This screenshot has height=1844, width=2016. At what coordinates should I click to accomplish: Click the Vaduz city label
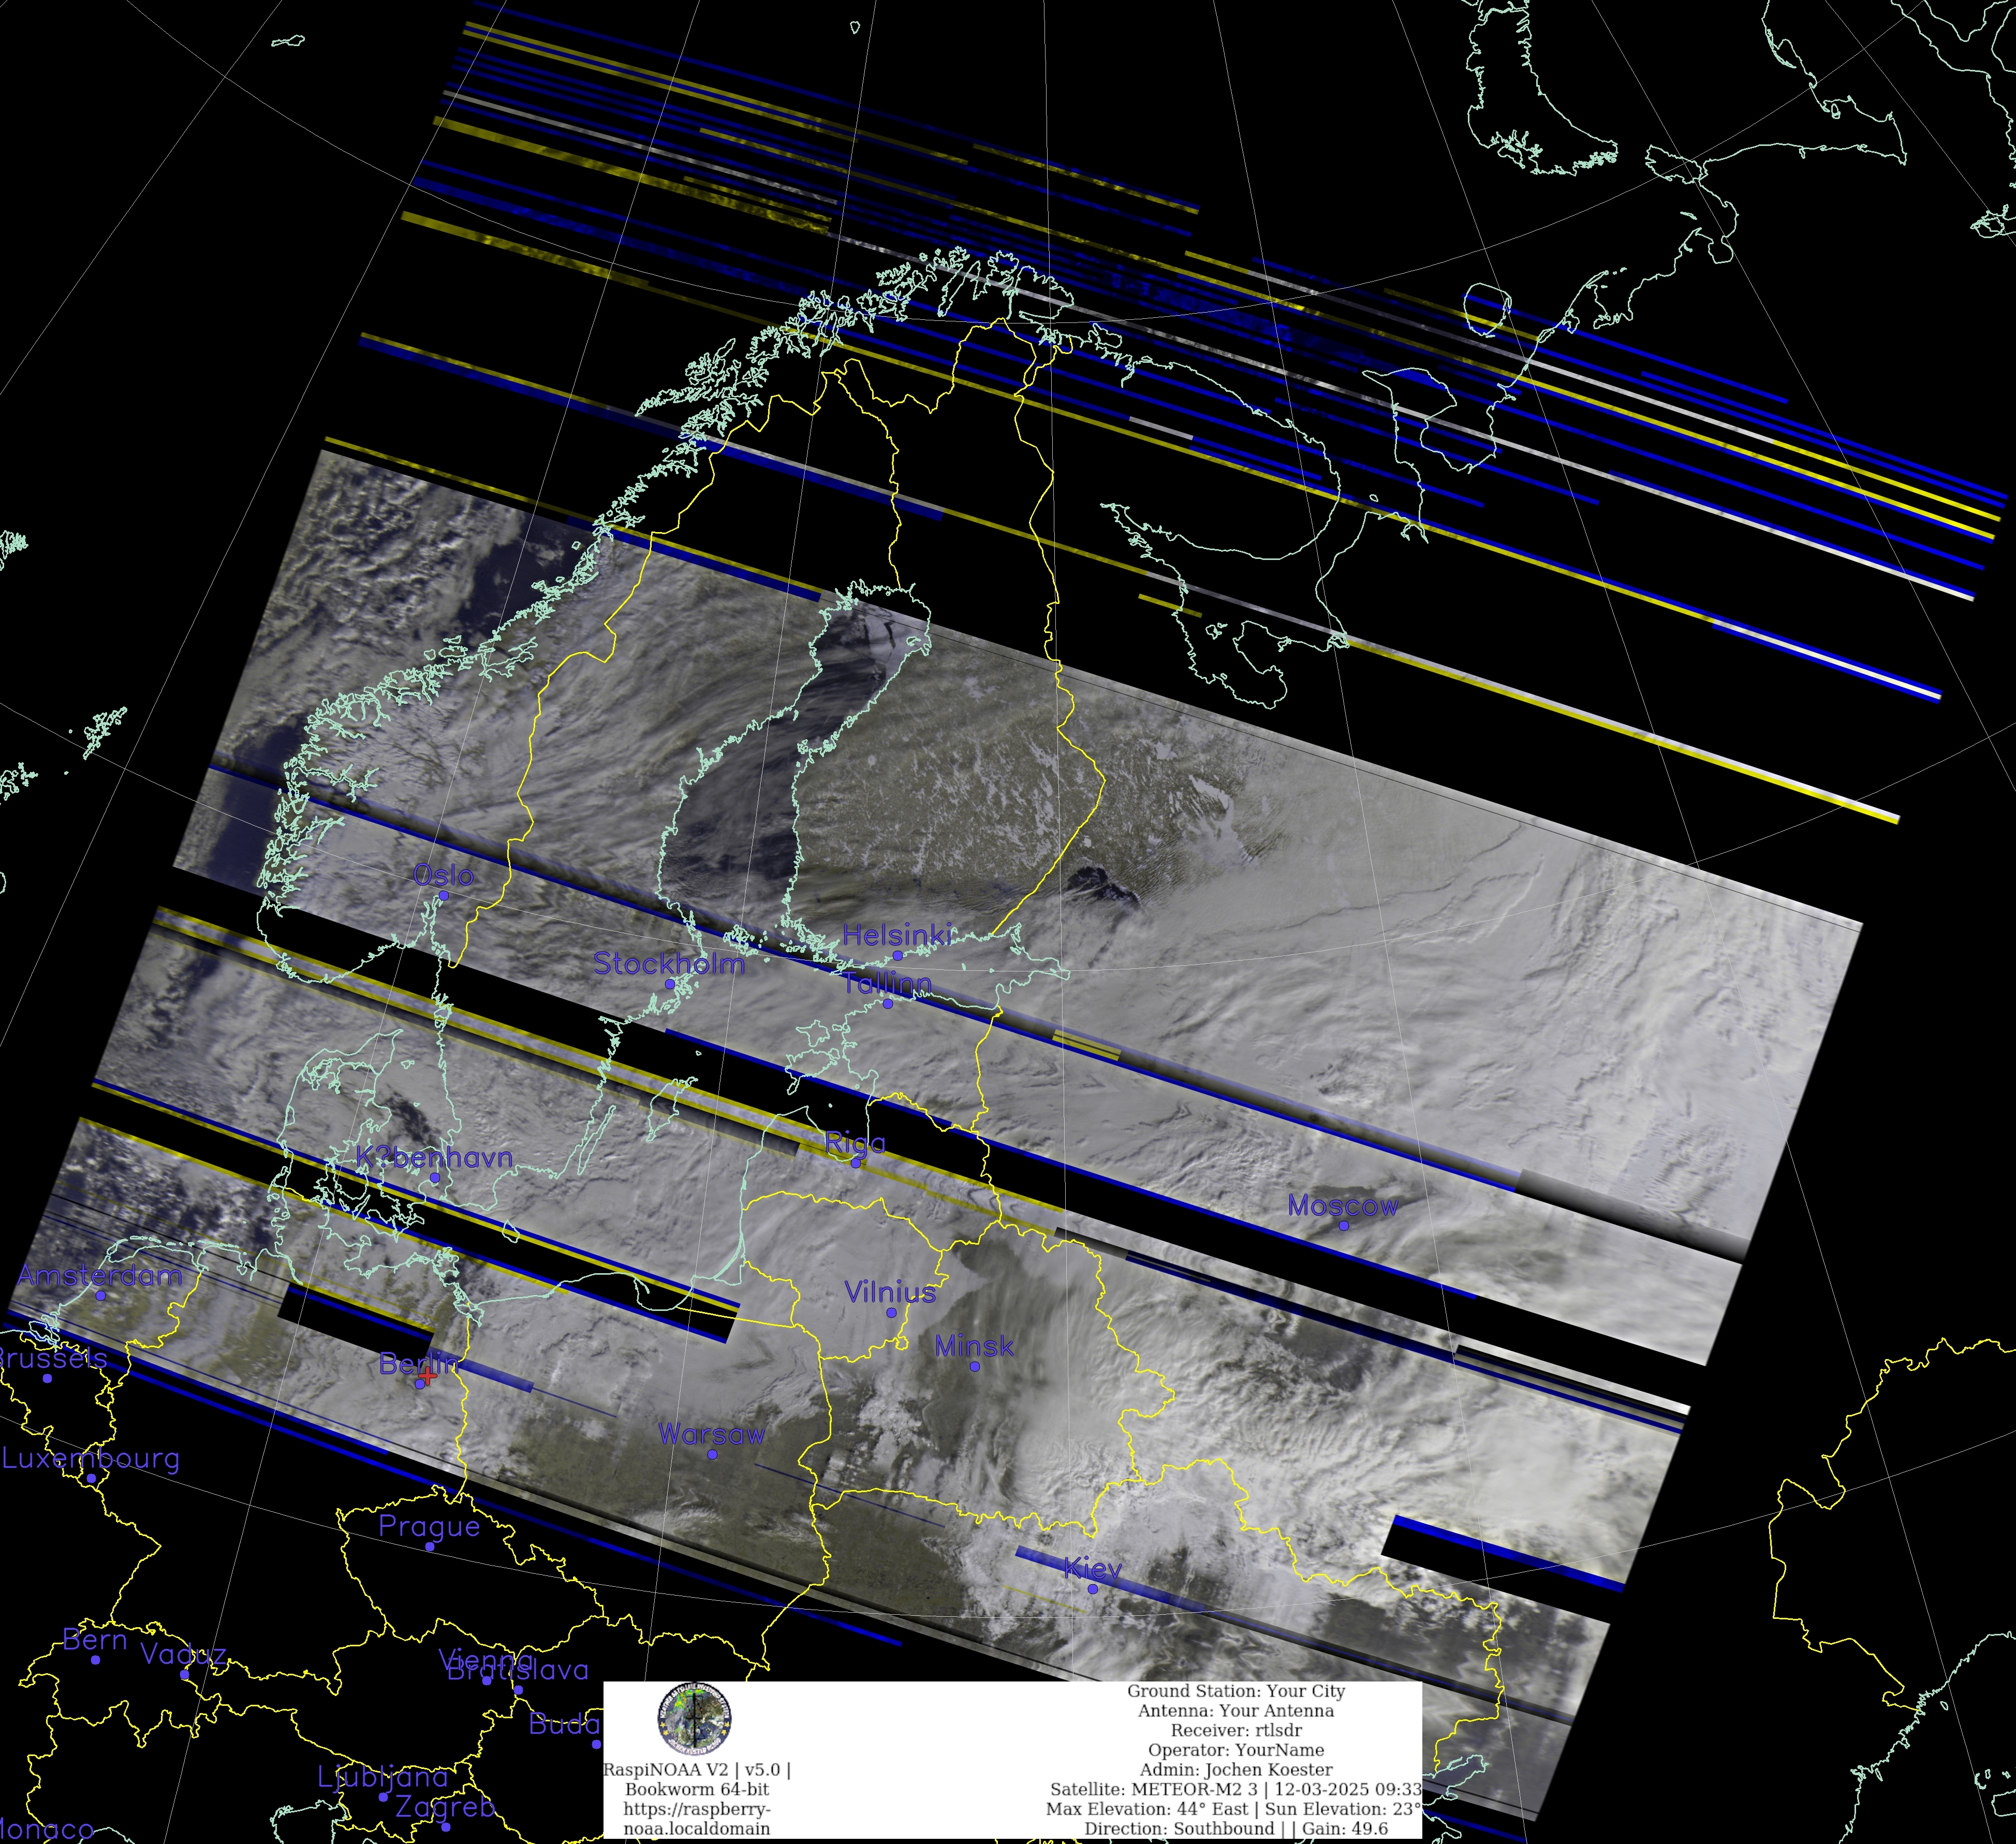coord(183,1654)
